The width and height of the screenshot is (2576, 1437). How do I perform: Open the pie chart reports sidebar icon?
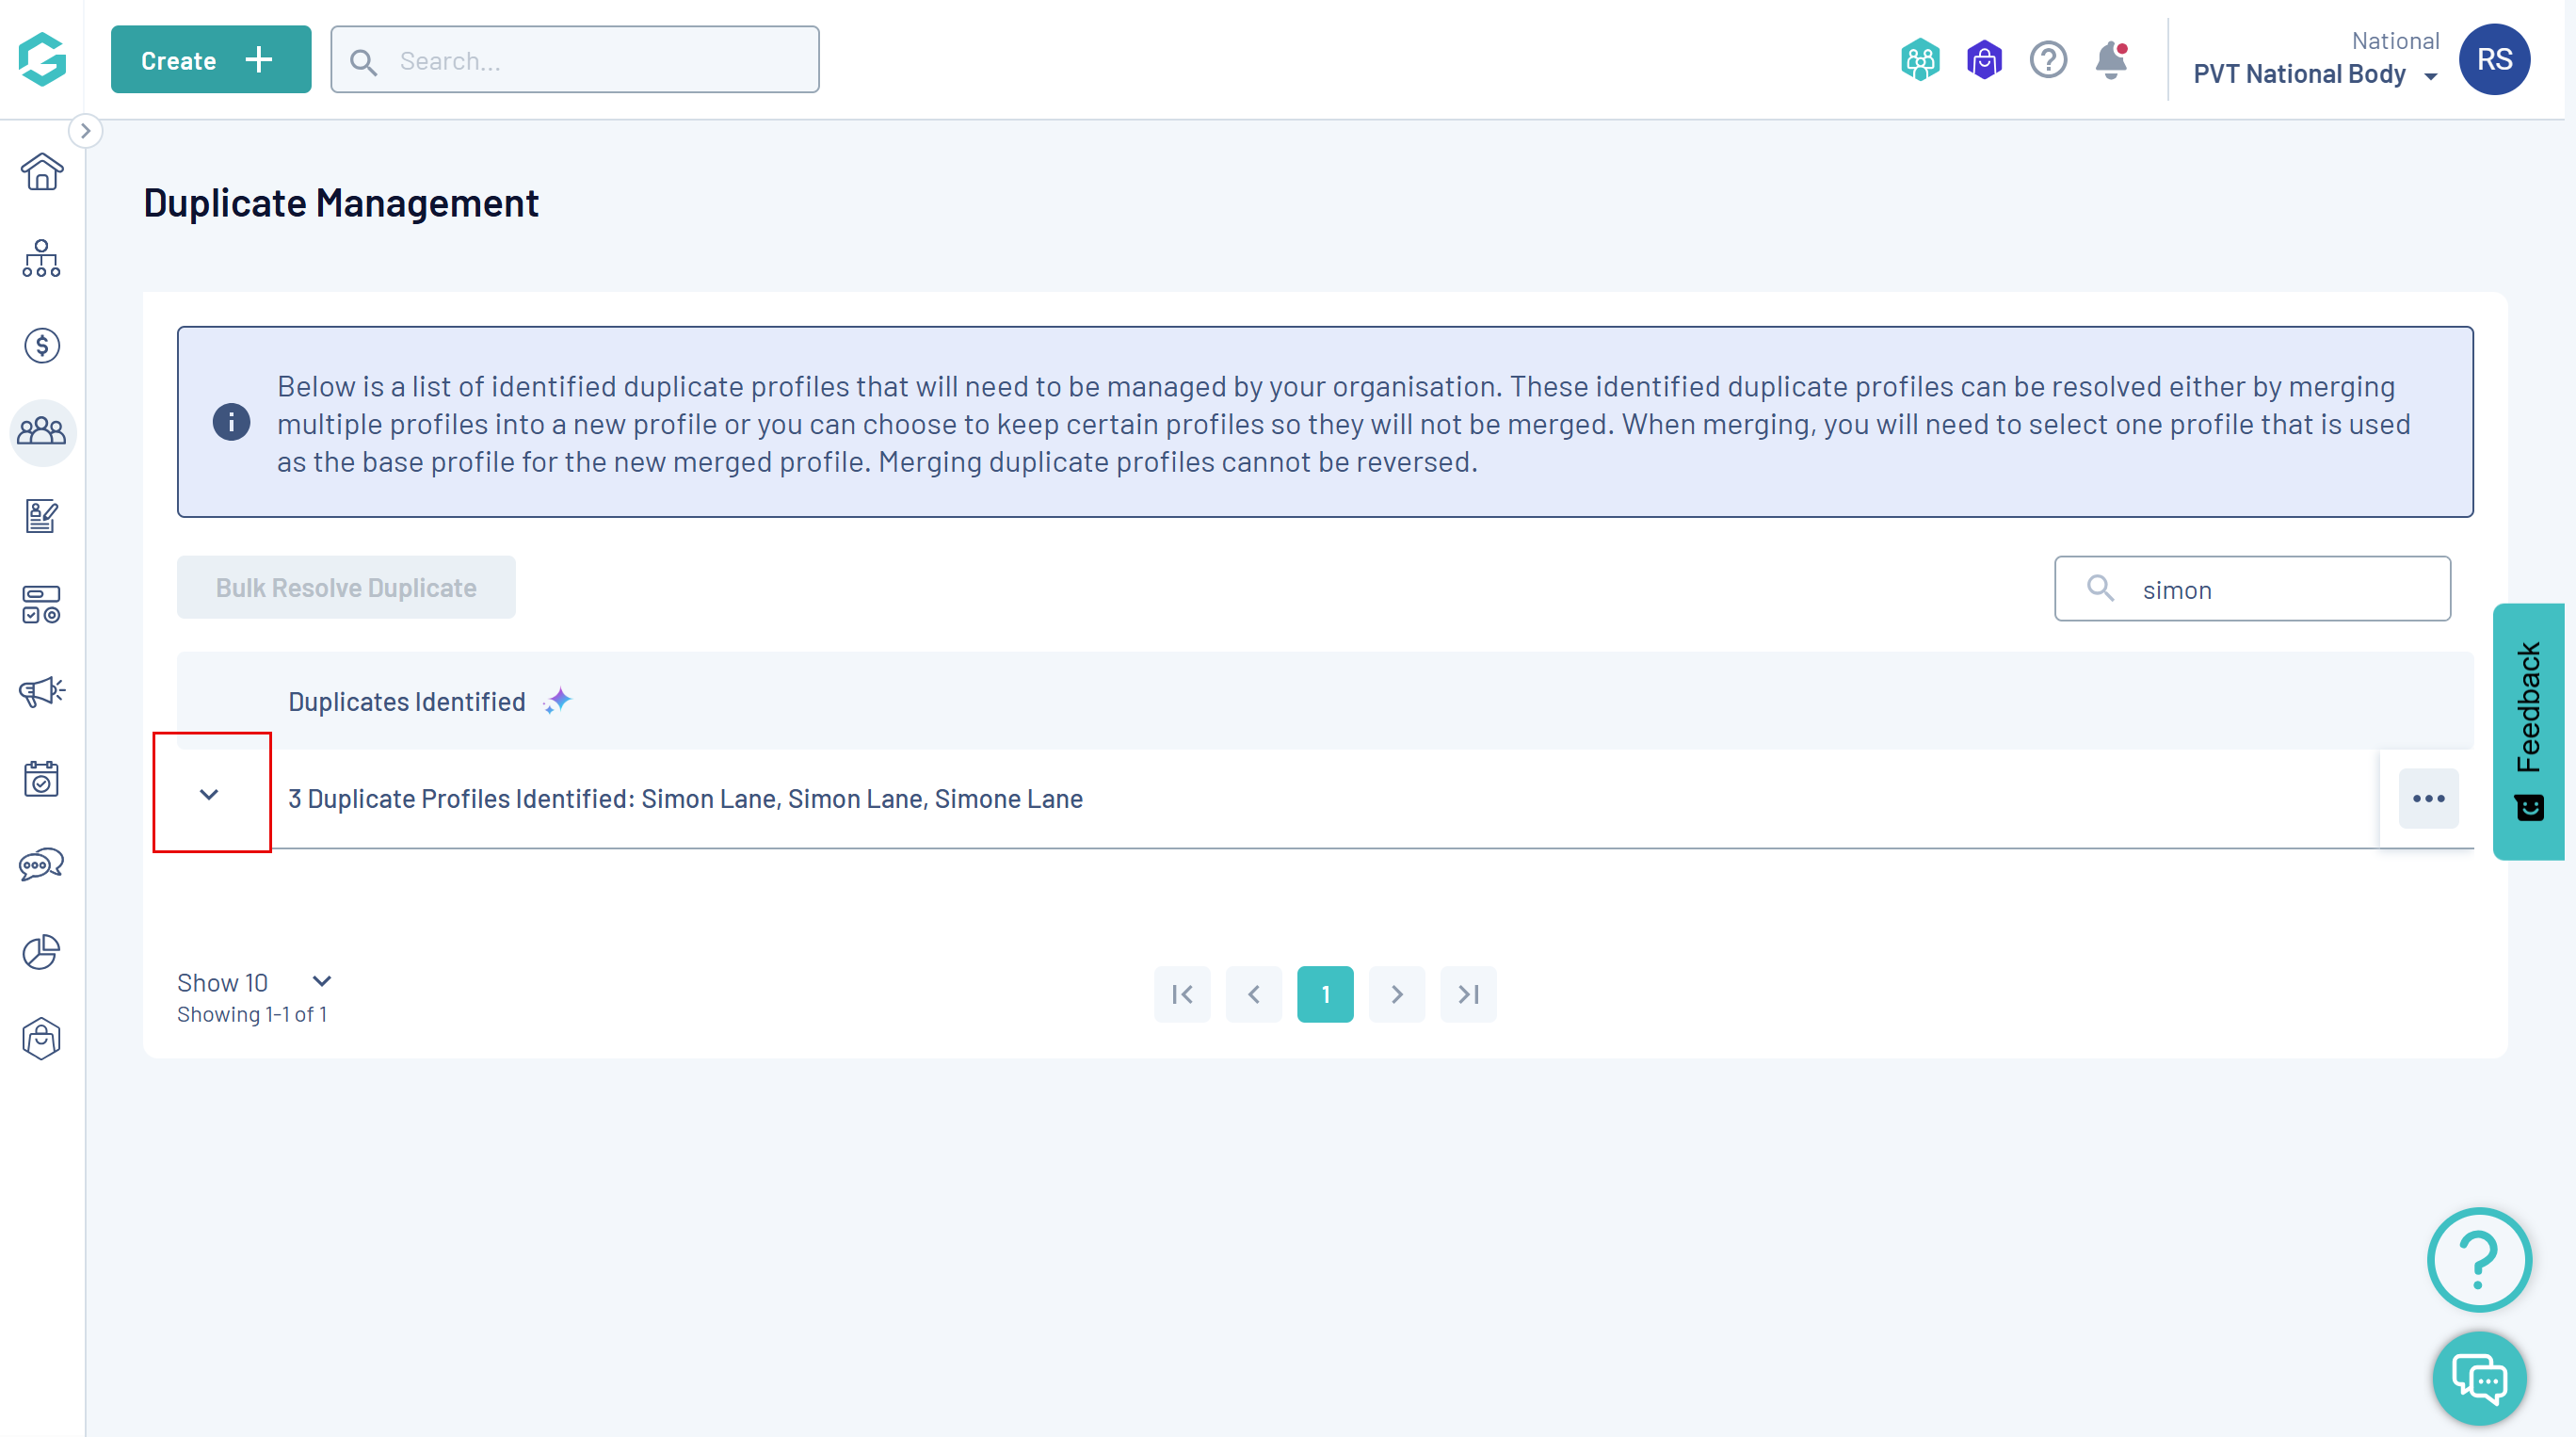41,951
